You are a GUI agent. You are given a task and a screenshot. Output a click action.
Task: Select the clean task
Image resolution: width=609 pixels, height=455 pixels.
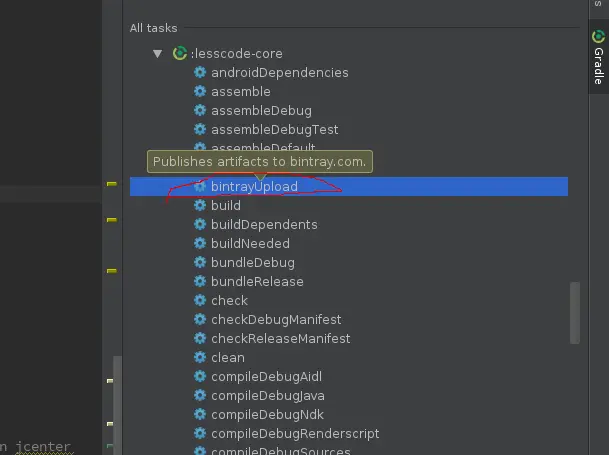point(228,357)
